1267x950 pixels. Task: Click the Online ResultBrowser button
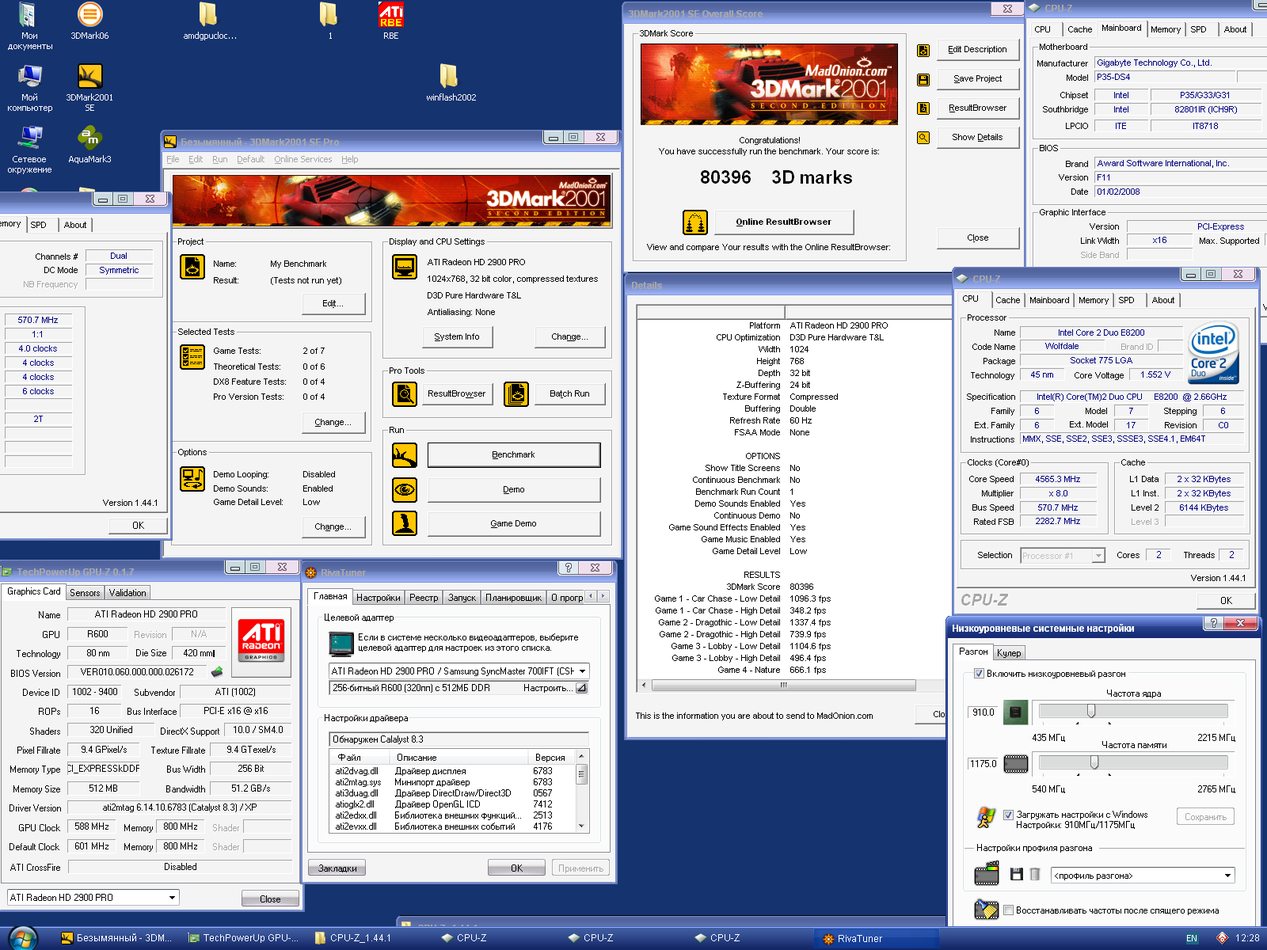tap(785, 222)
